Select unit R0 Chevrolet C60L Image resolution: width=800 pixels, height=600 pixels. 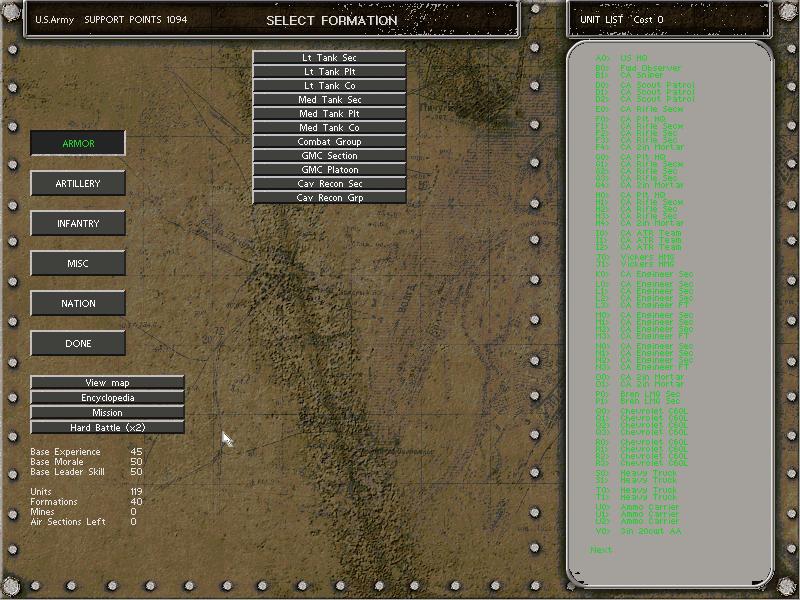point(642,443)
